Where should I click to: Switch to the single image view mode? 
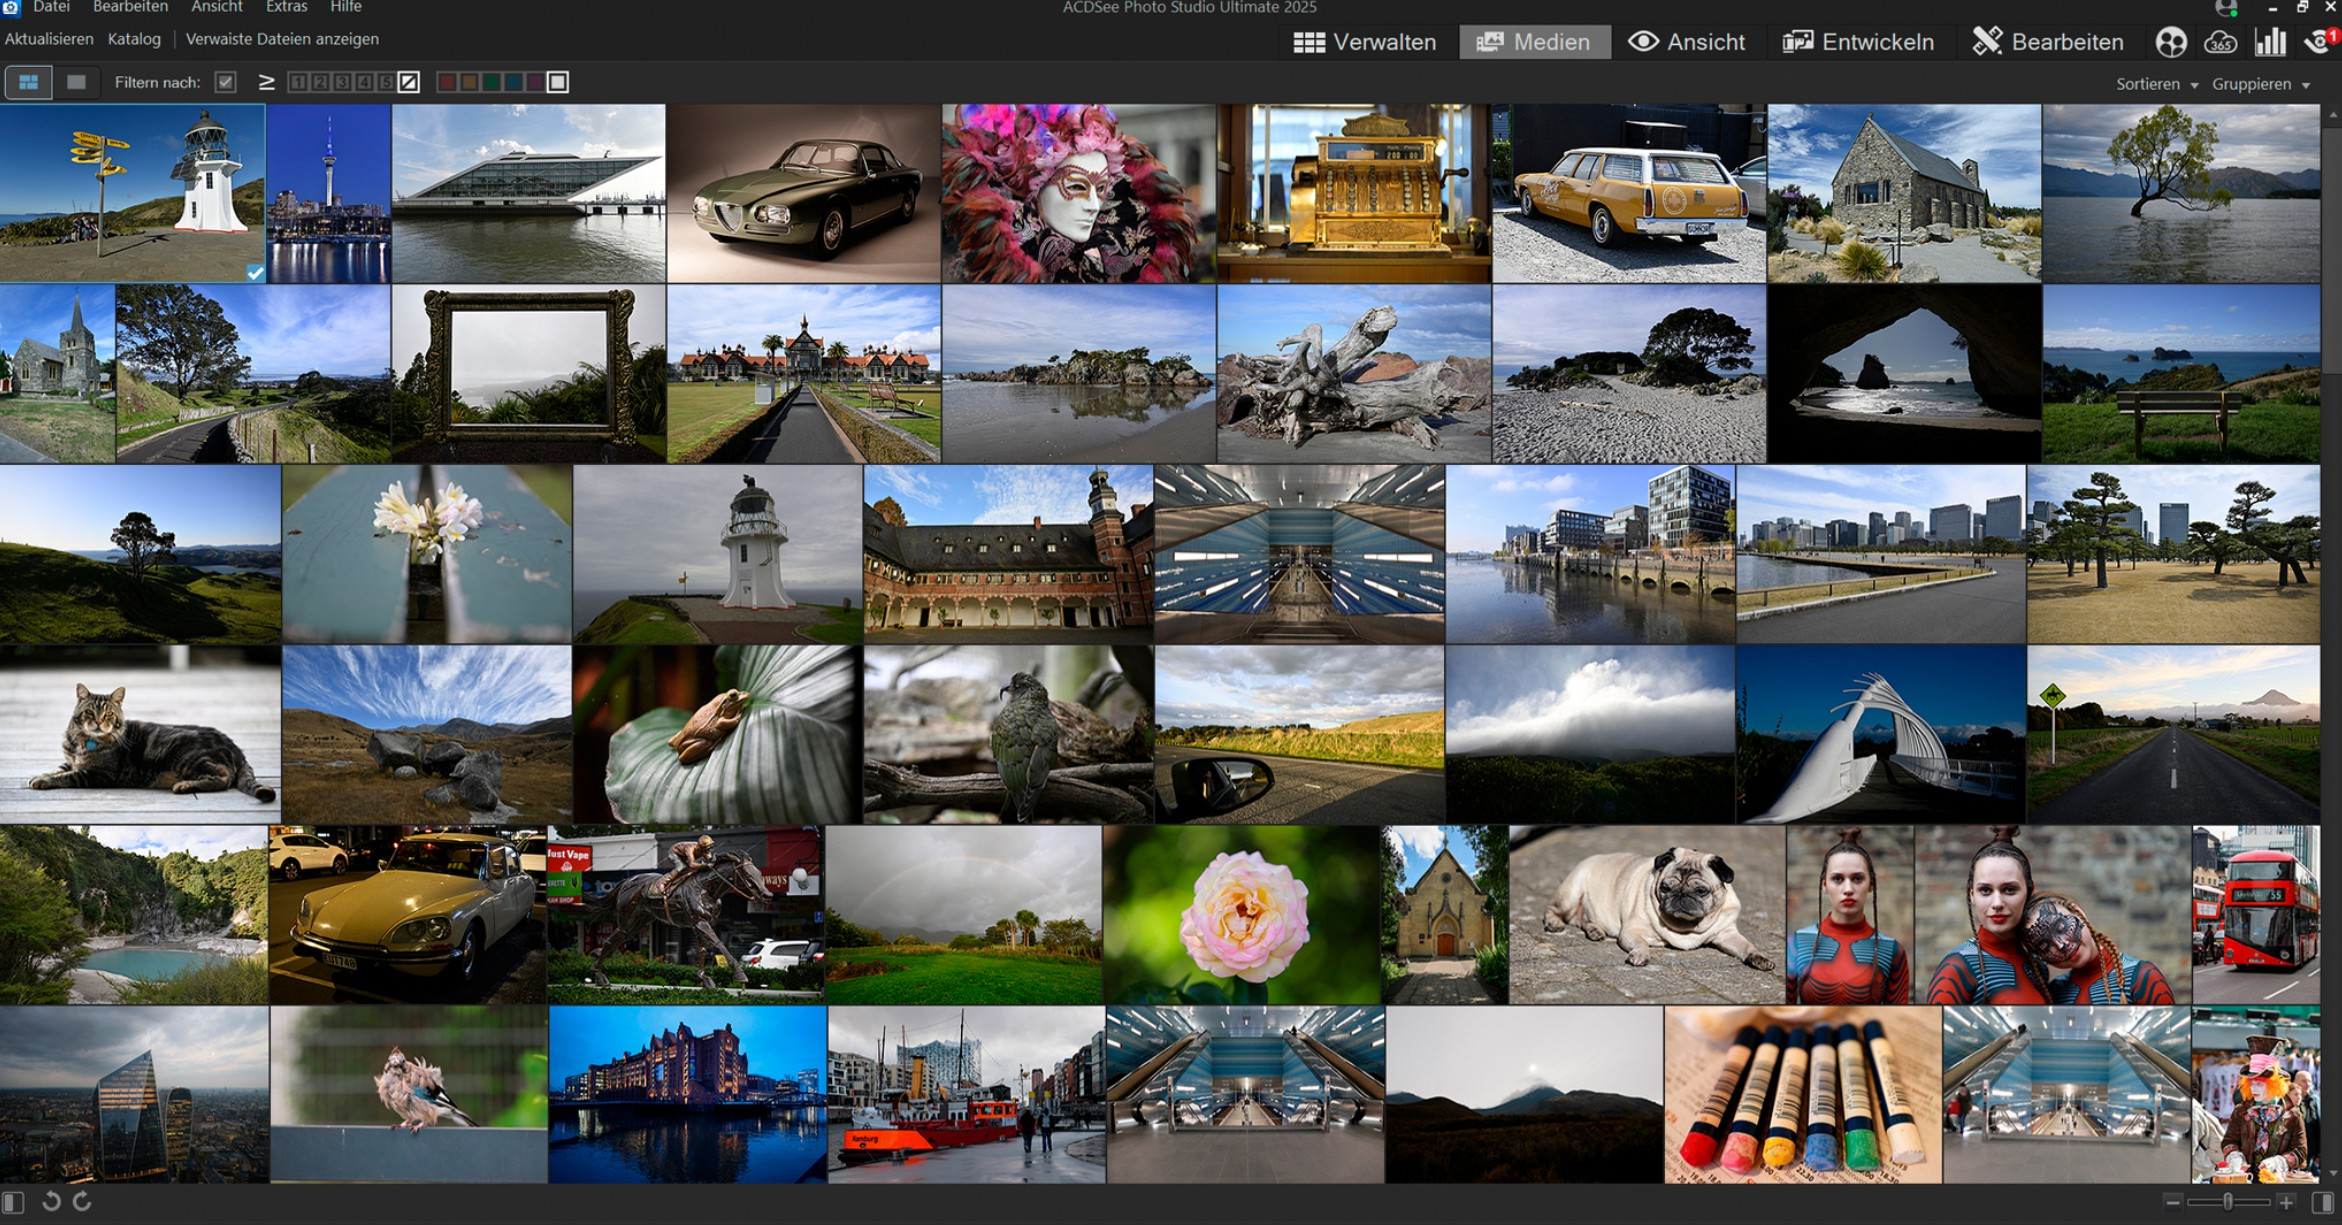[76, 82]
